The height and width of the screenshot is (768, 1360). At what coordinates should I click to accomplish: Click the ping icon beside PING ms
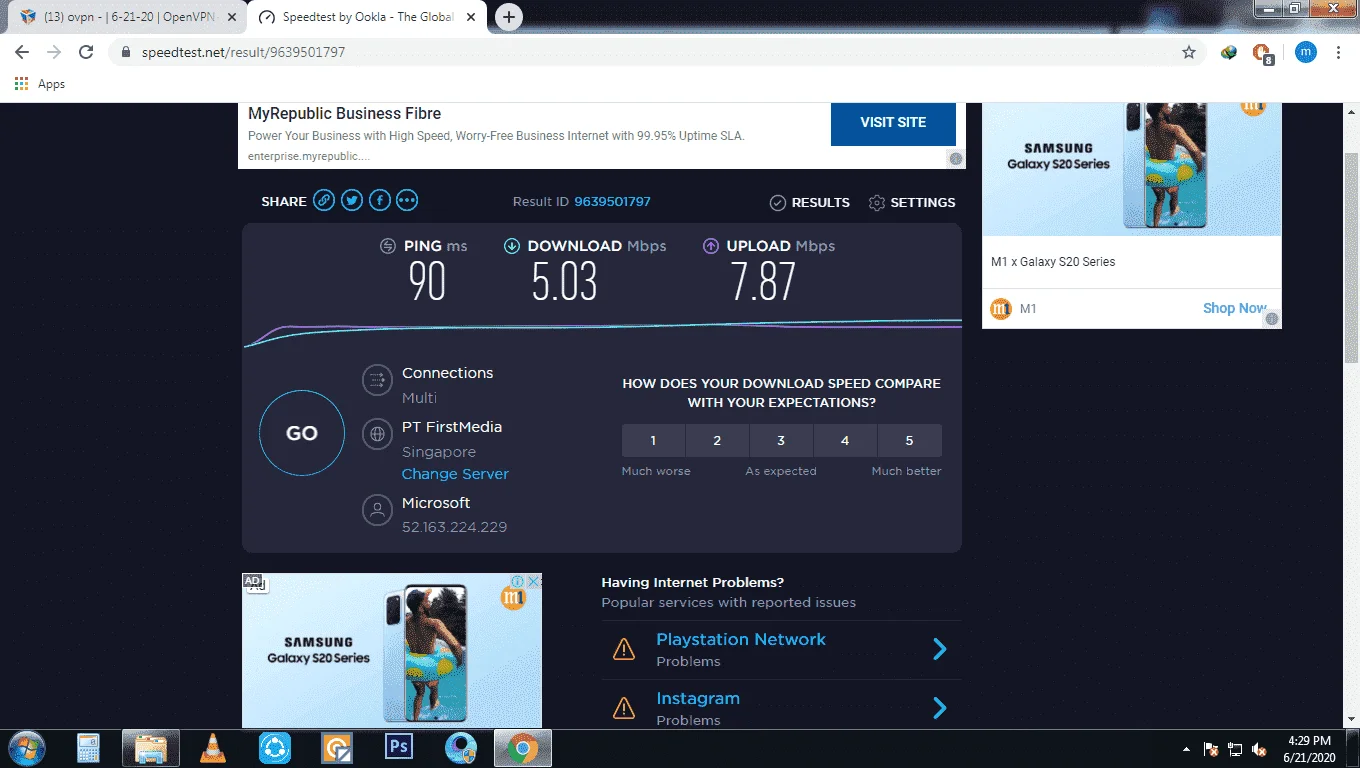click(388, 246)
